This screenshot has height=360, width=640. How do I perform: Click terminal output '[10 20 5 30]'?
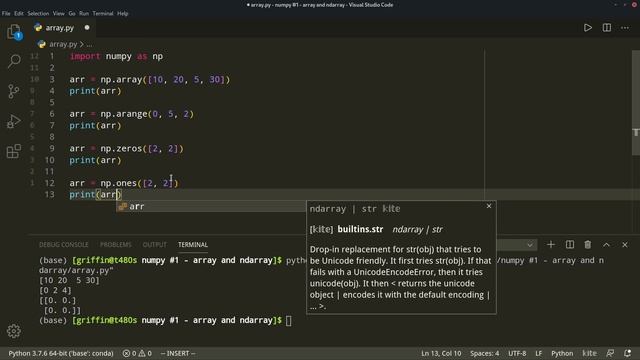(x=69, y=280)
